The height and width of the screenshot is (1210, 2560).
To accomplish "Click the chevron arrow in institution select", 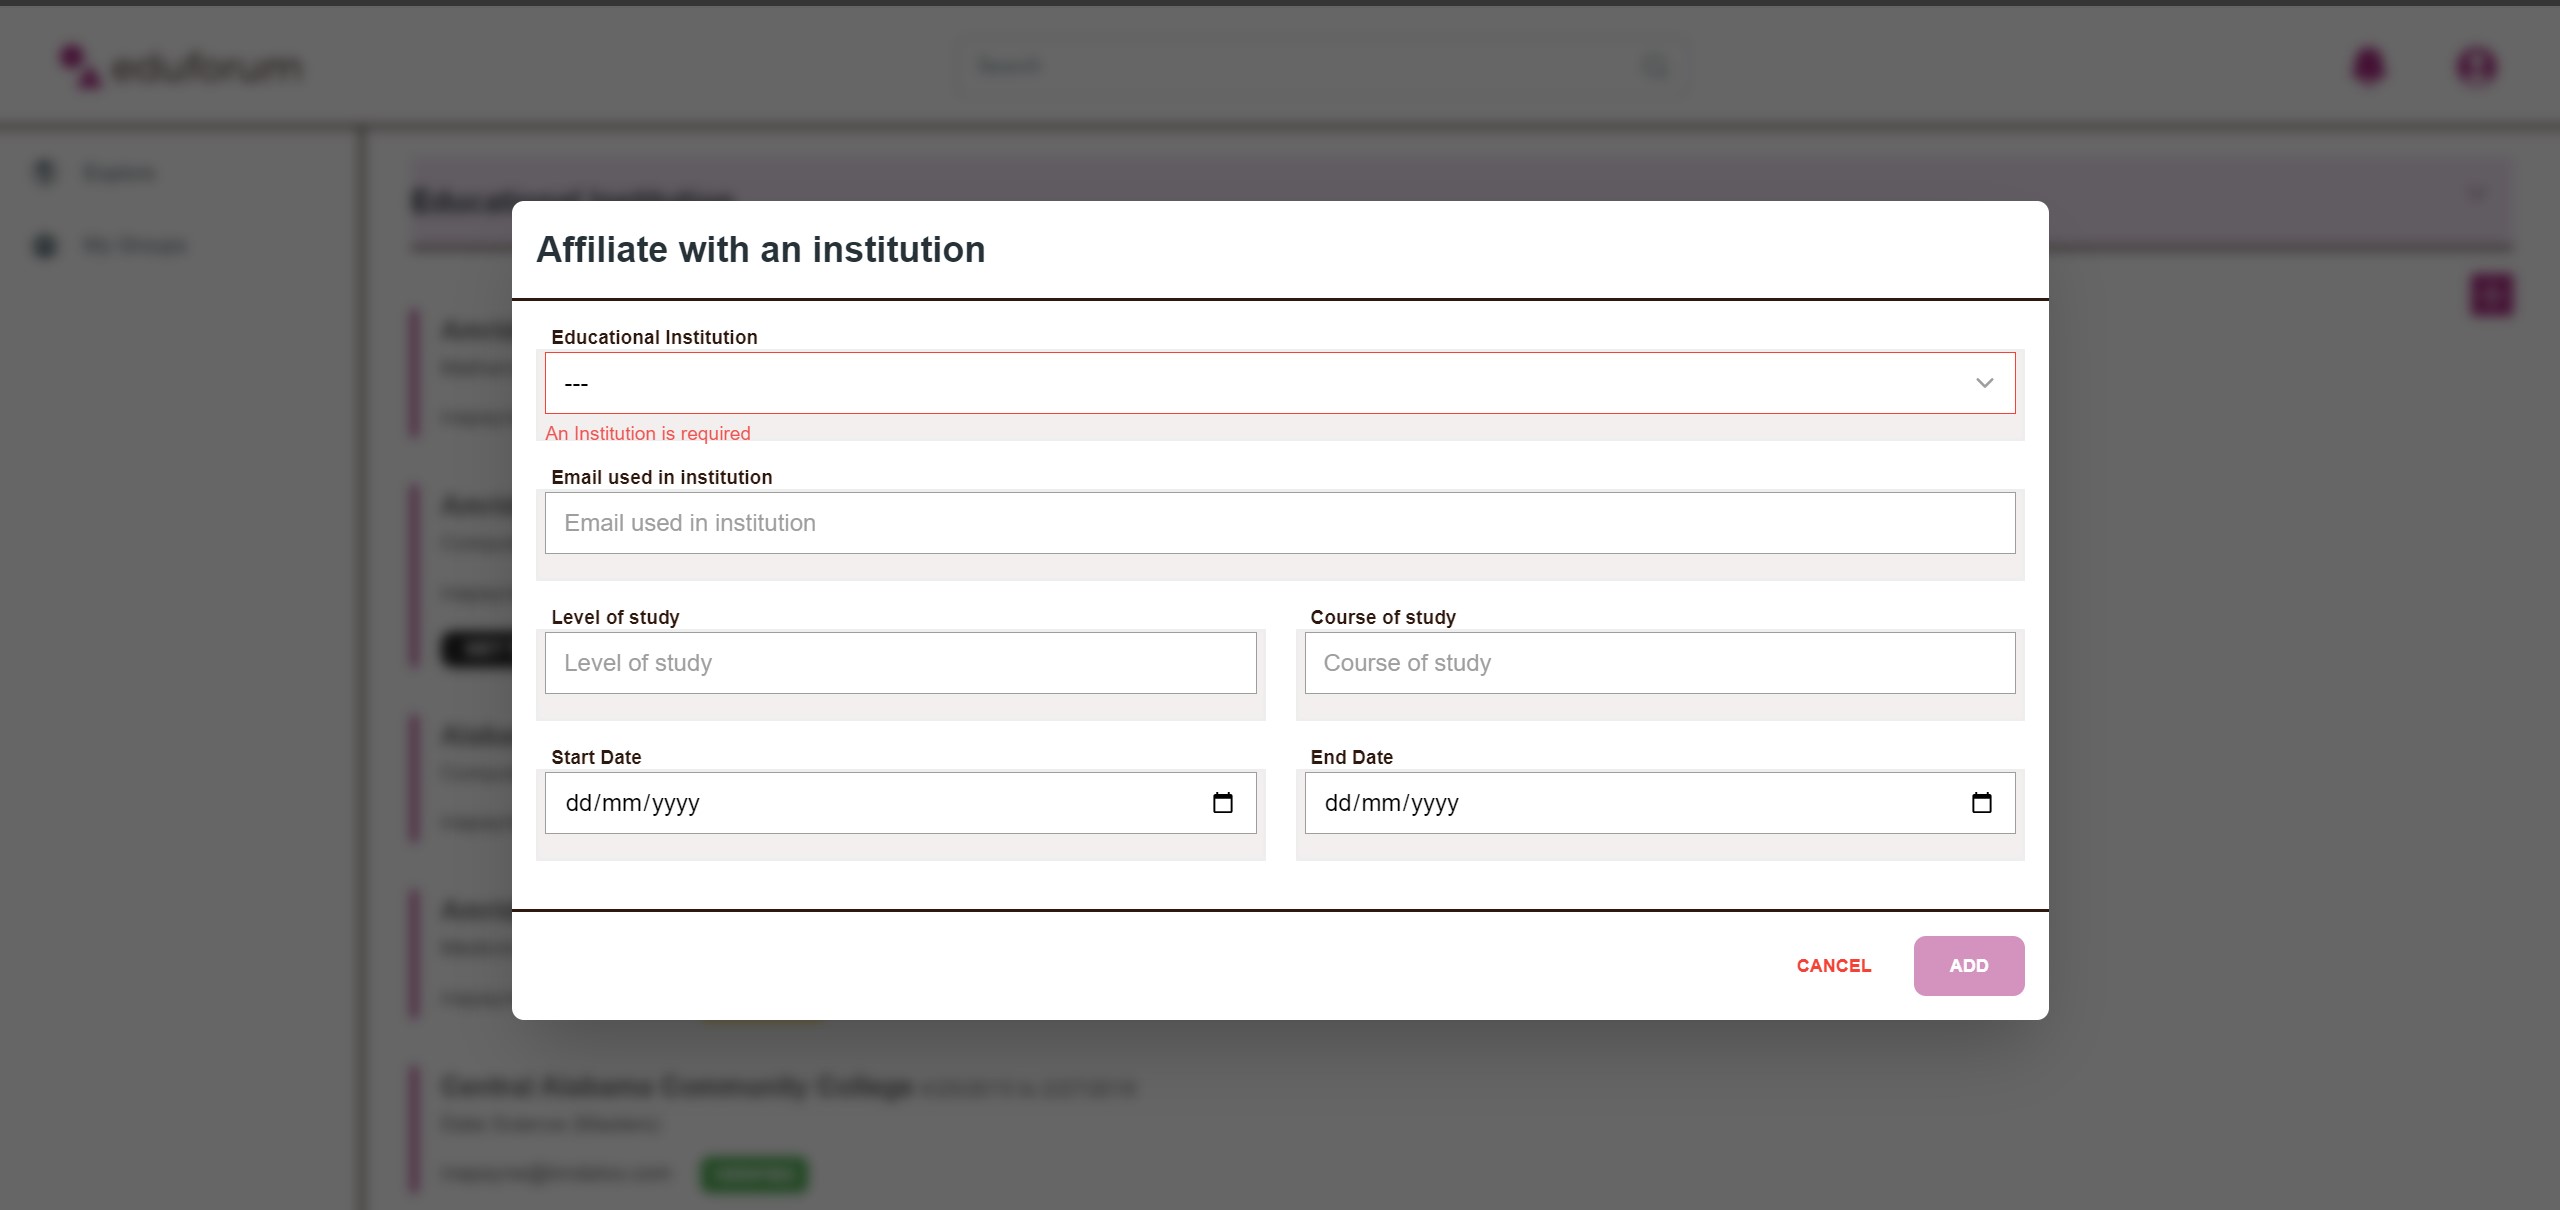I will click(1984, 383).
